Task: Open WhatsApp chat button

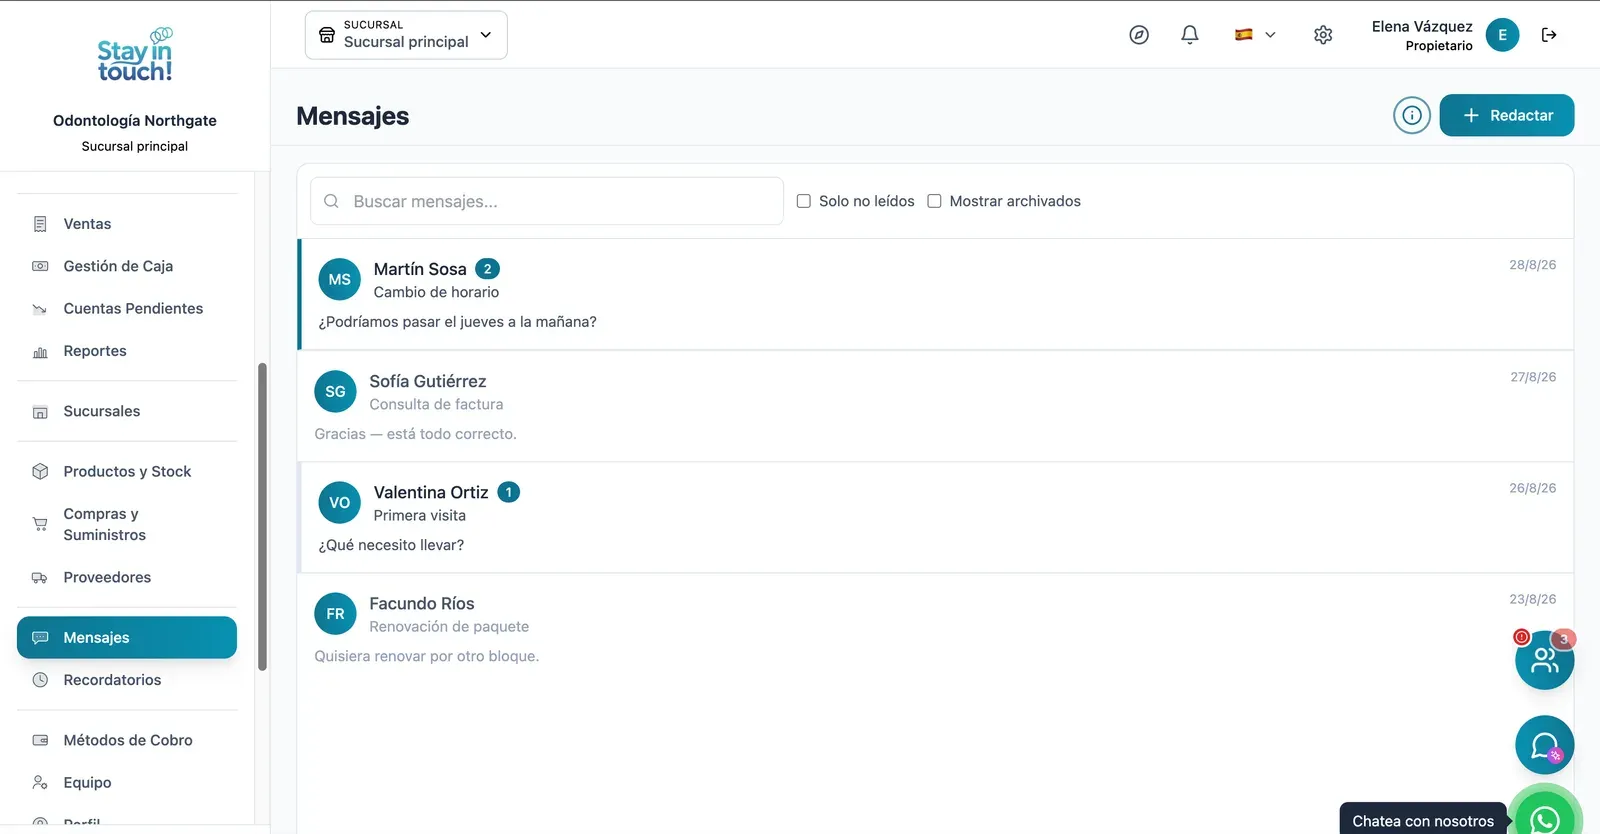Action: (1545, 815)
